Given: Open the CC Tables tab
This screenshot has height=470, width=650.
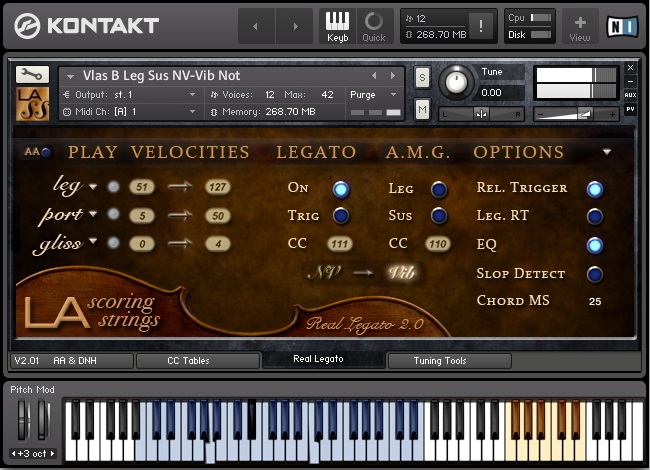Looking at the screenshot, I should [x=198, y=361].
